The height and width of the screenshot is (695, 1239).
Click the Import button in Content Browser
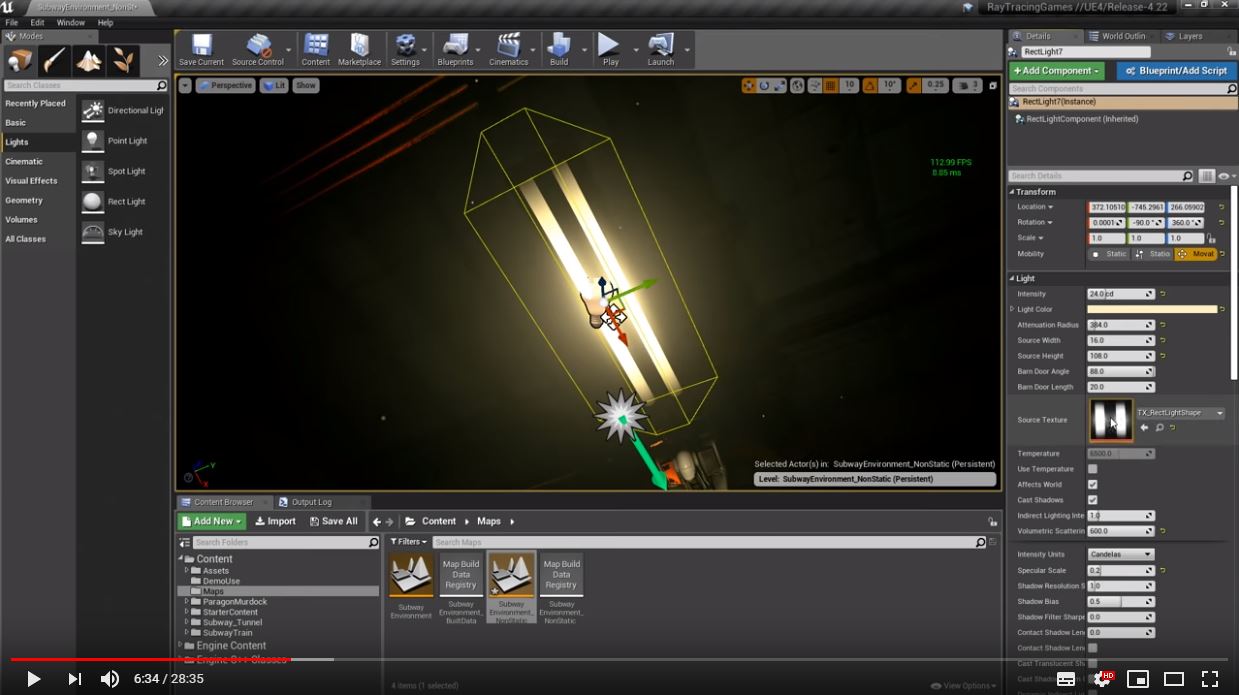275,521
